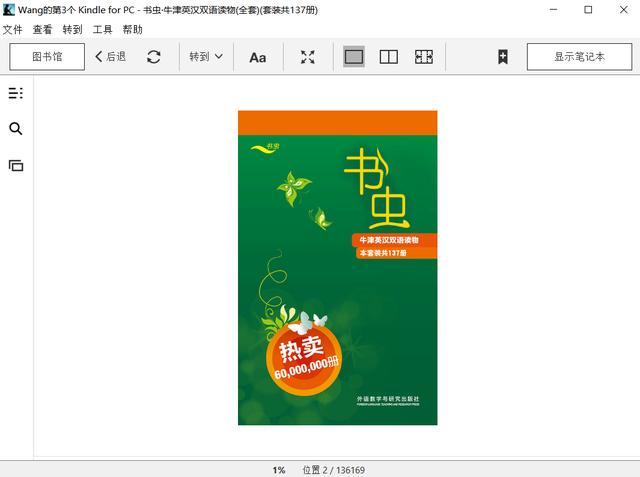
Task: Open the 工具 menu
Action: pos(102,29)
